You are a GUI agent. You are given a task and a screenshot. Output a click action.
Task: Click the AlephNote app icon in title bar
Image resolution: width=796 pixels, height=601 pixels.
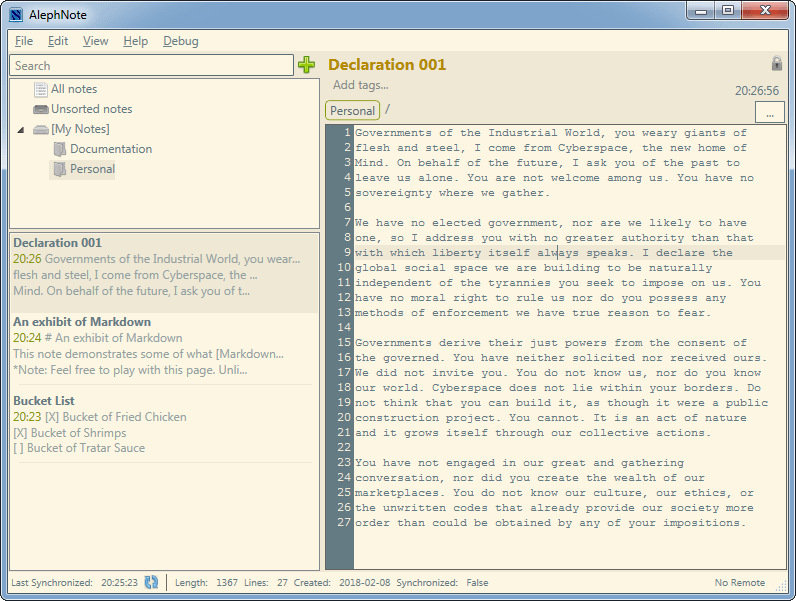point(16,14)
